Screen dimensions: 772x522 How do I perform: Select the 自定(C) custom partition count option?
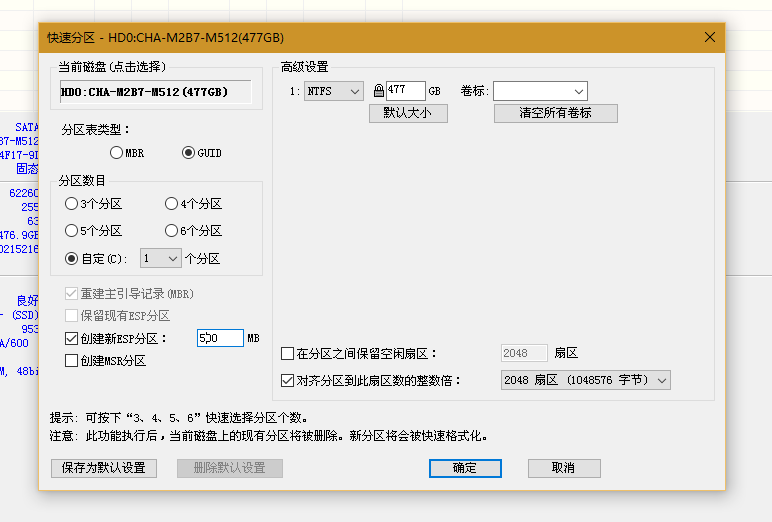click(71, 259)
